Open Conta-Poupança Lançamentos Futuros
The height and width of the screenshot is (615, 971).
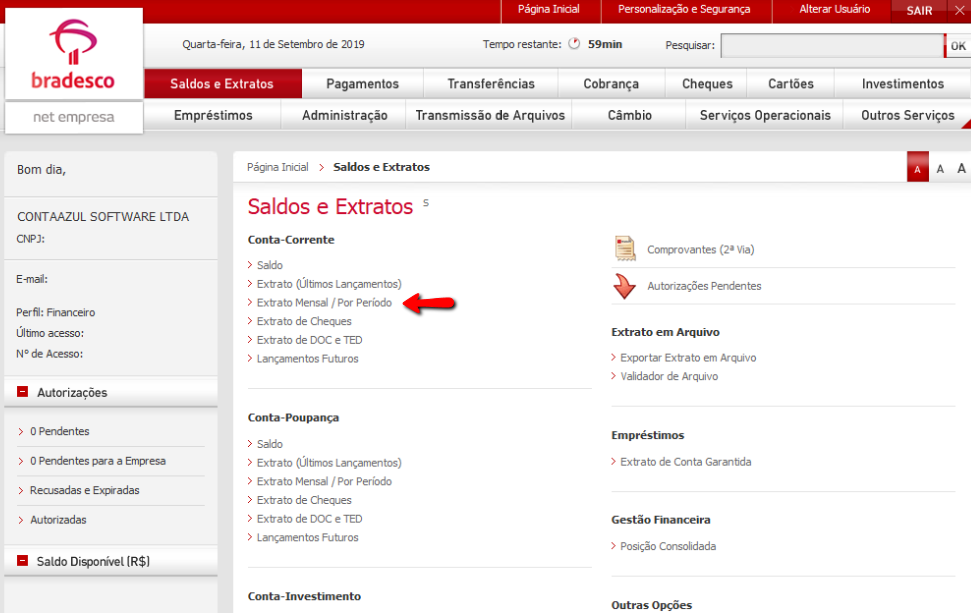tap(307, 537)
